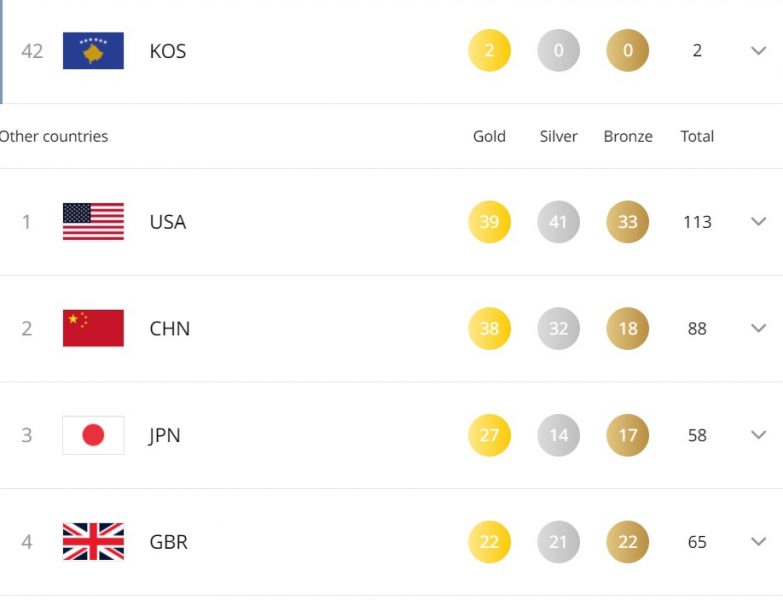Image resolution: width=783 pixels, height=600 pixels.
Task: Expand the KOS row details
Action: pyautogui.click(x=758, y=51)
